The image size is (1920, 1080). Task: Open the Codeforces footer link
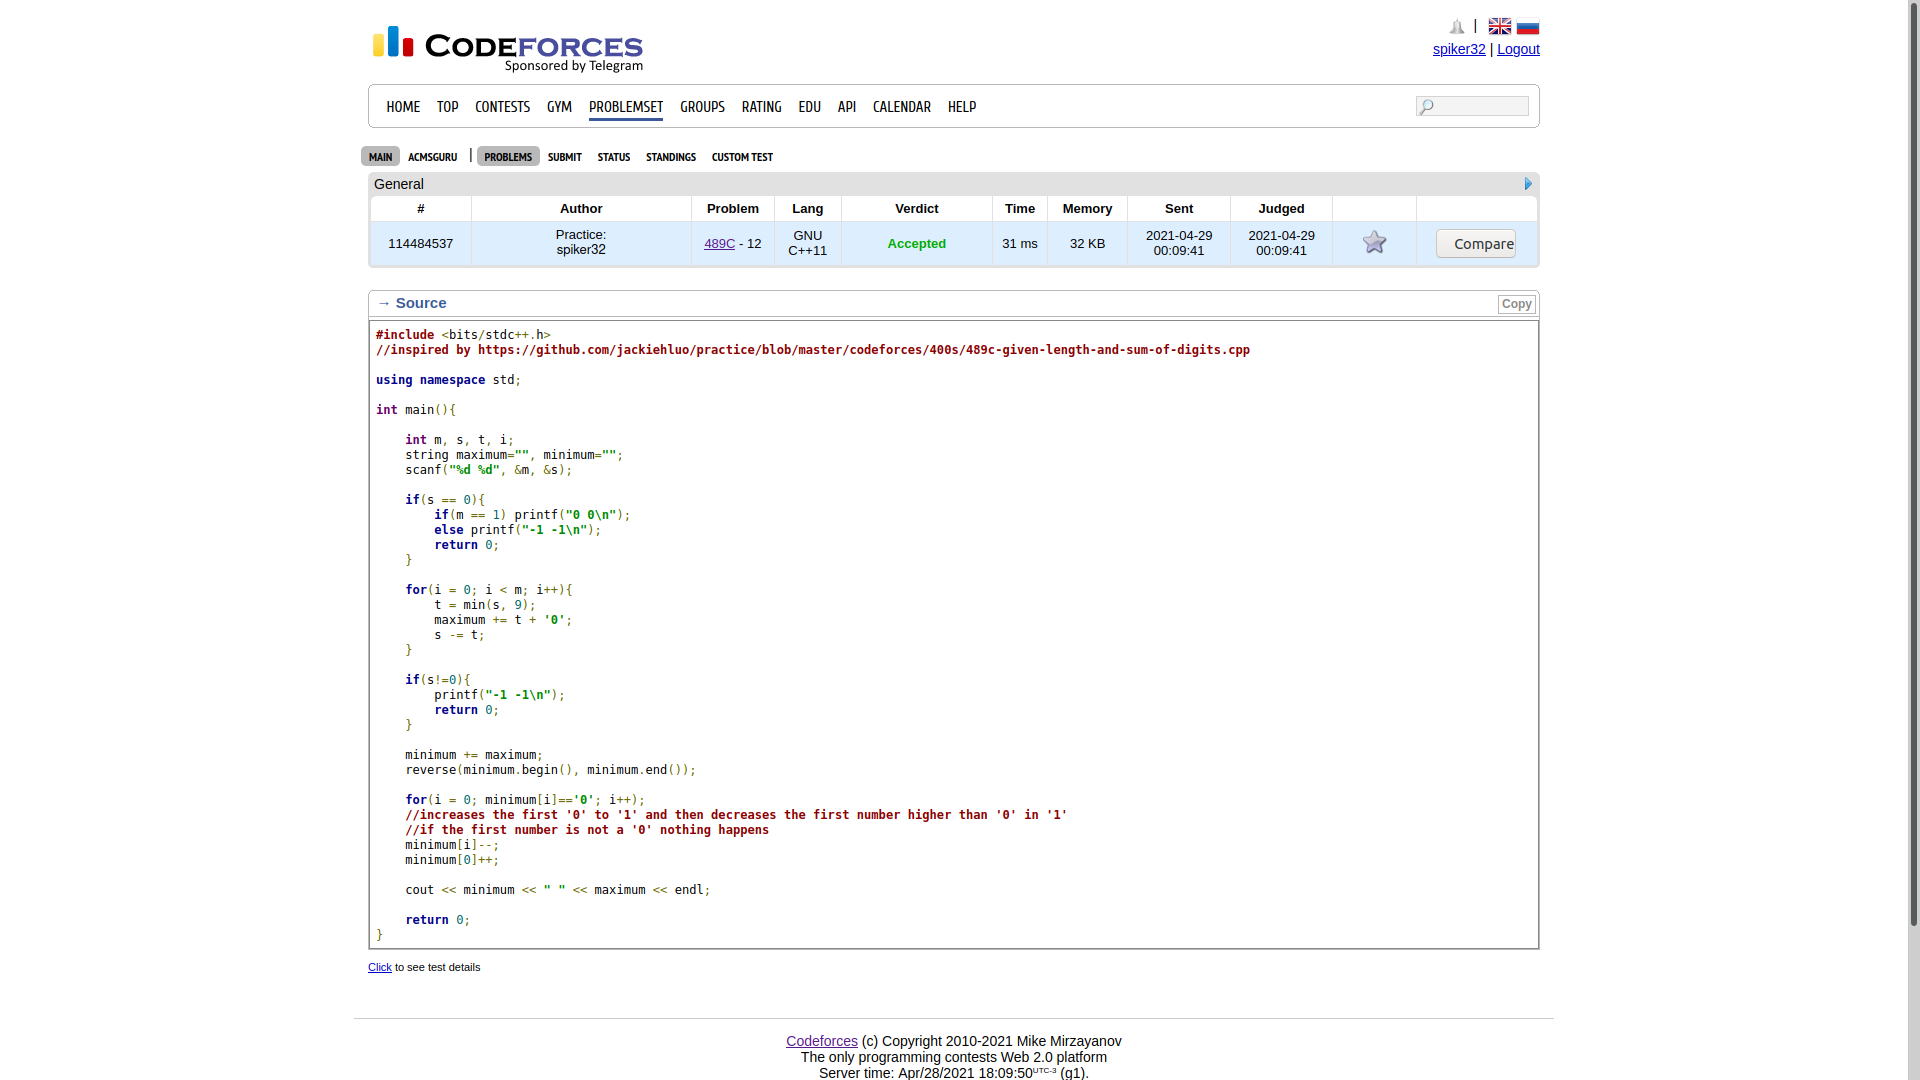click(x=822, y=1041)
